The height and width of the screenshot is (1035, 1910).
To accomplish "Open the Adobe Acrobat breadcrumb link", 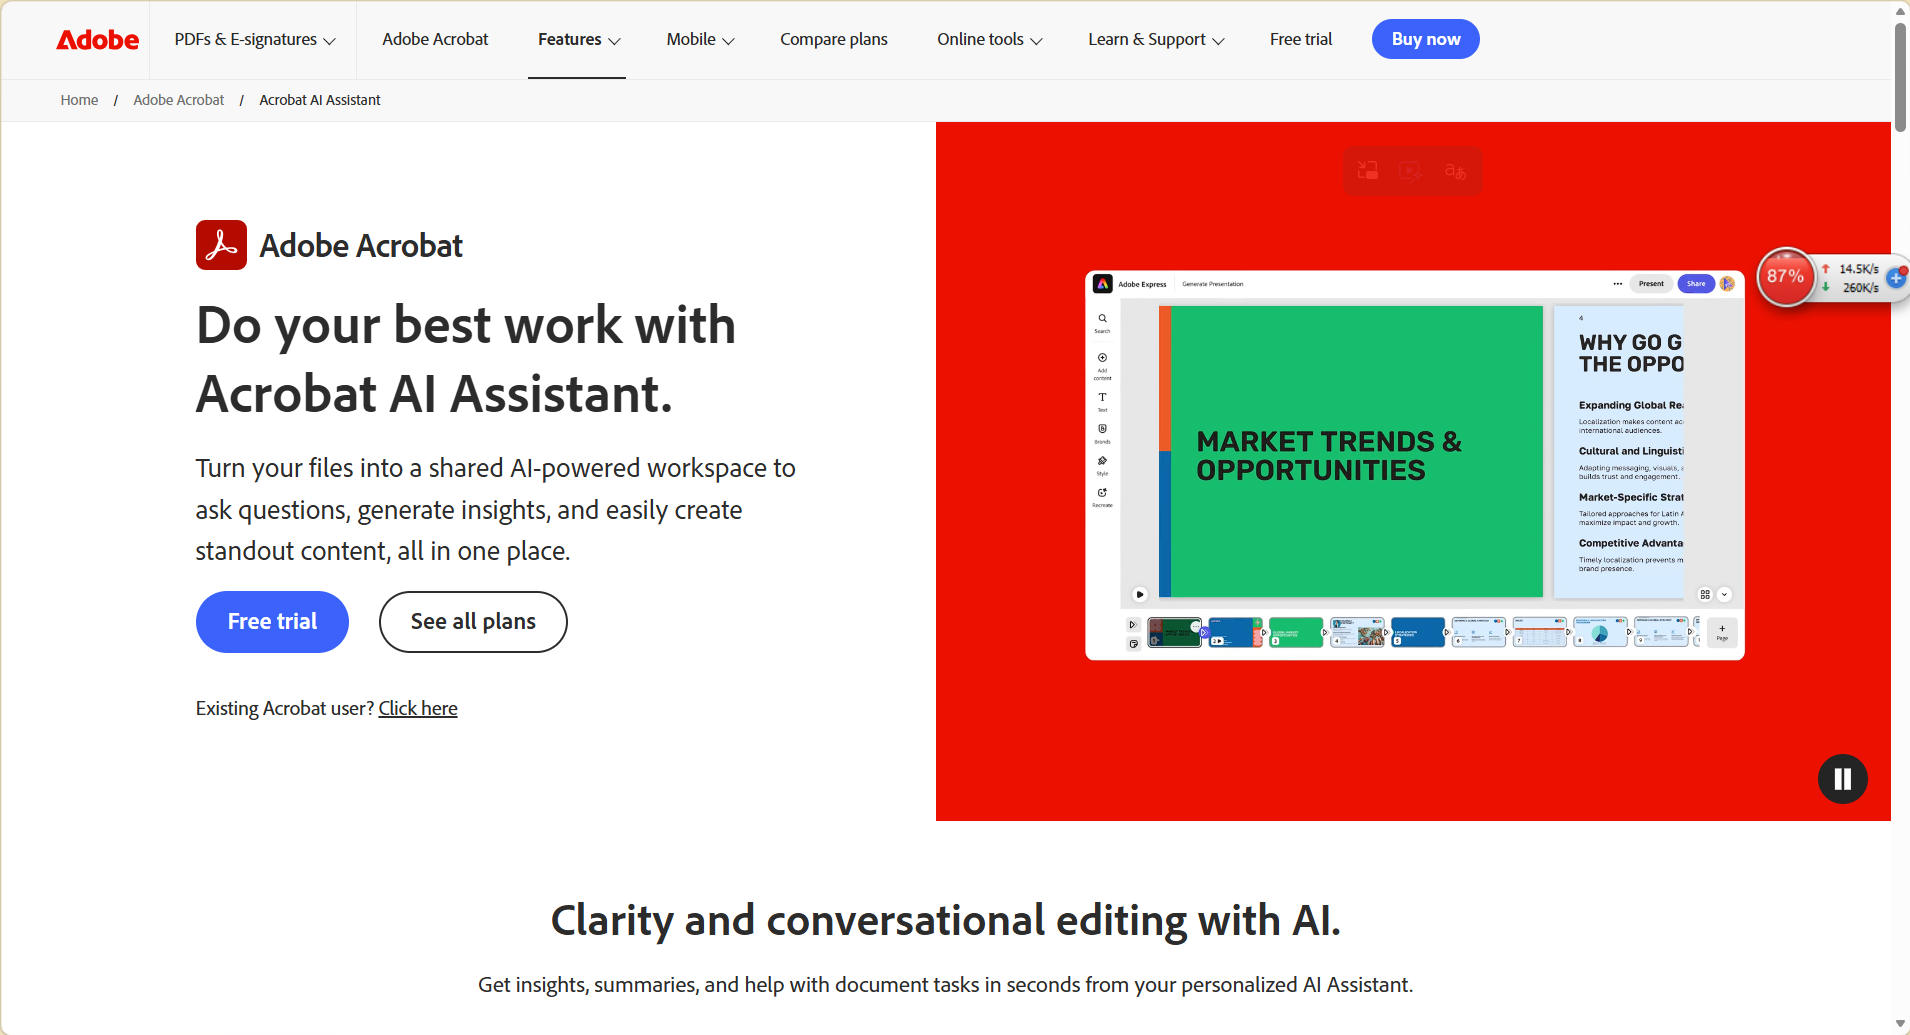I will tap(179, 100).
